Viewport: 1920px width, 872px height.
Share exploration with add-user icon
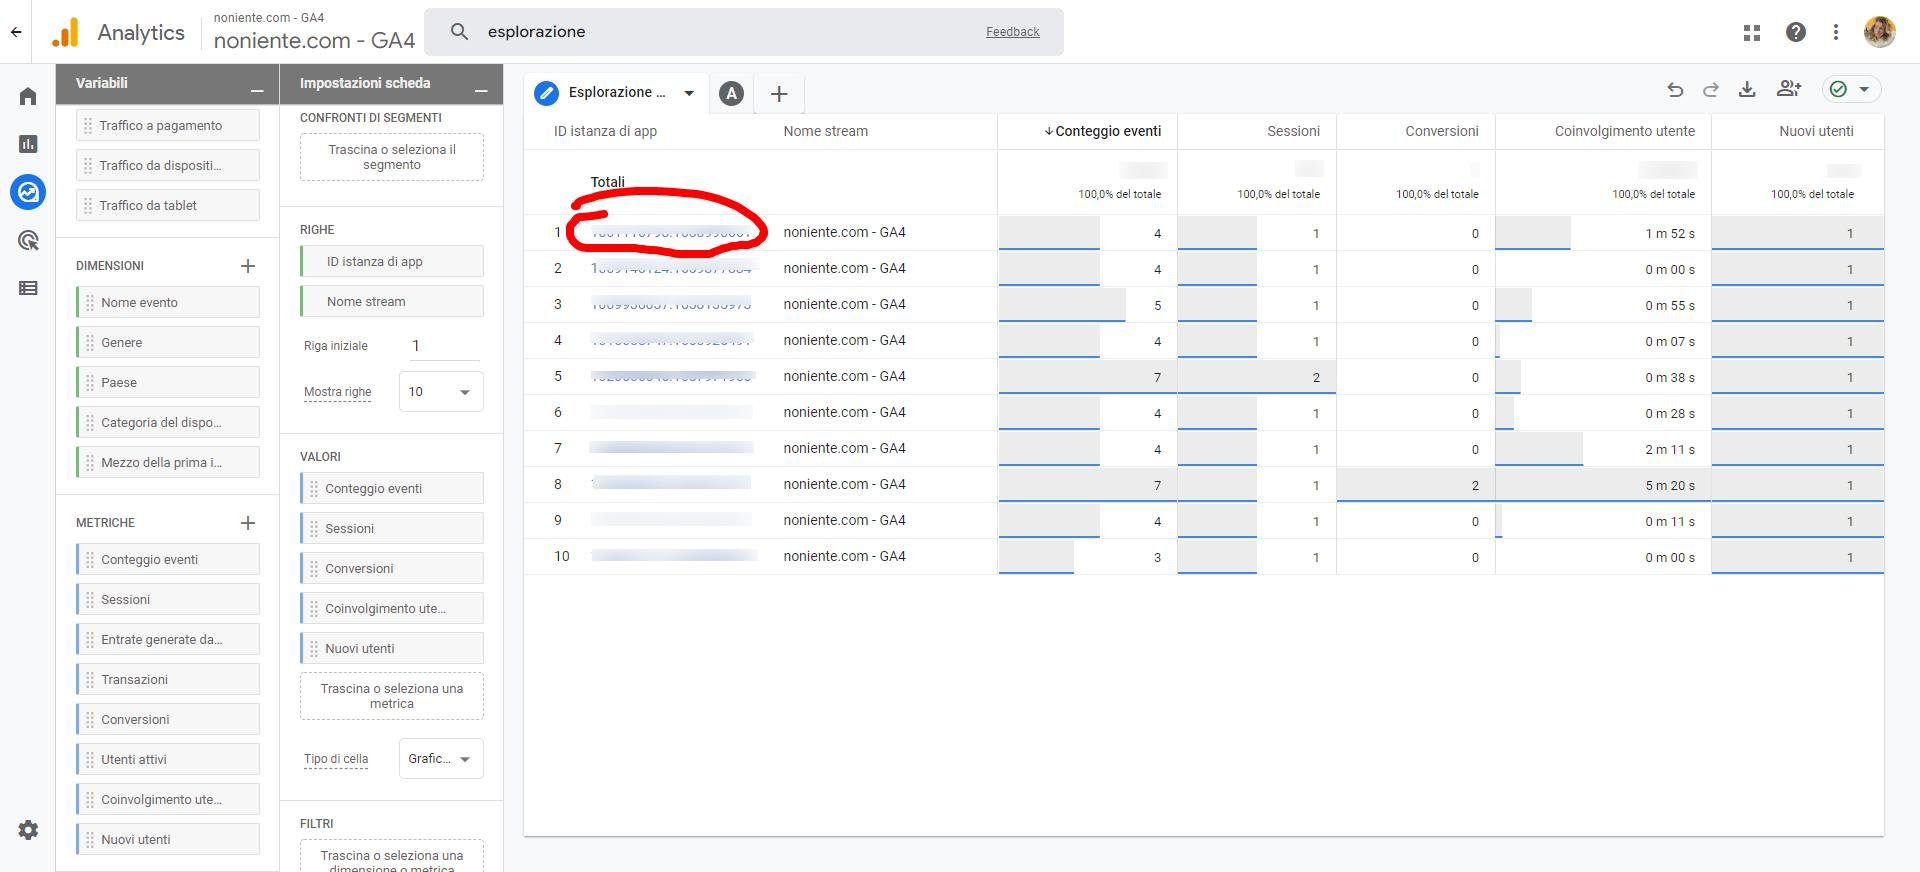(1789, 90)
